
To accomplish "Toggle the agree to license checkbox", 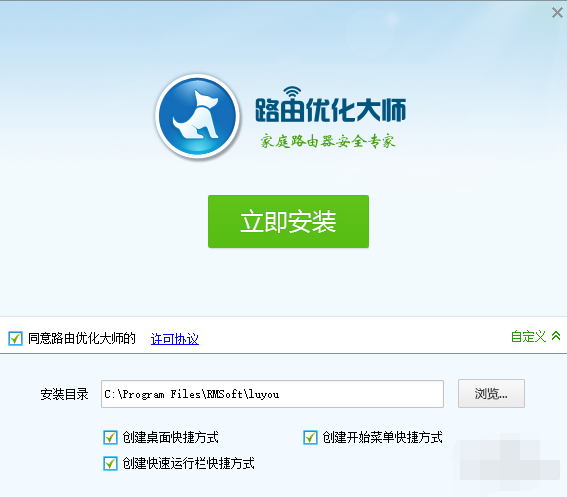I will tap(16, 339).
